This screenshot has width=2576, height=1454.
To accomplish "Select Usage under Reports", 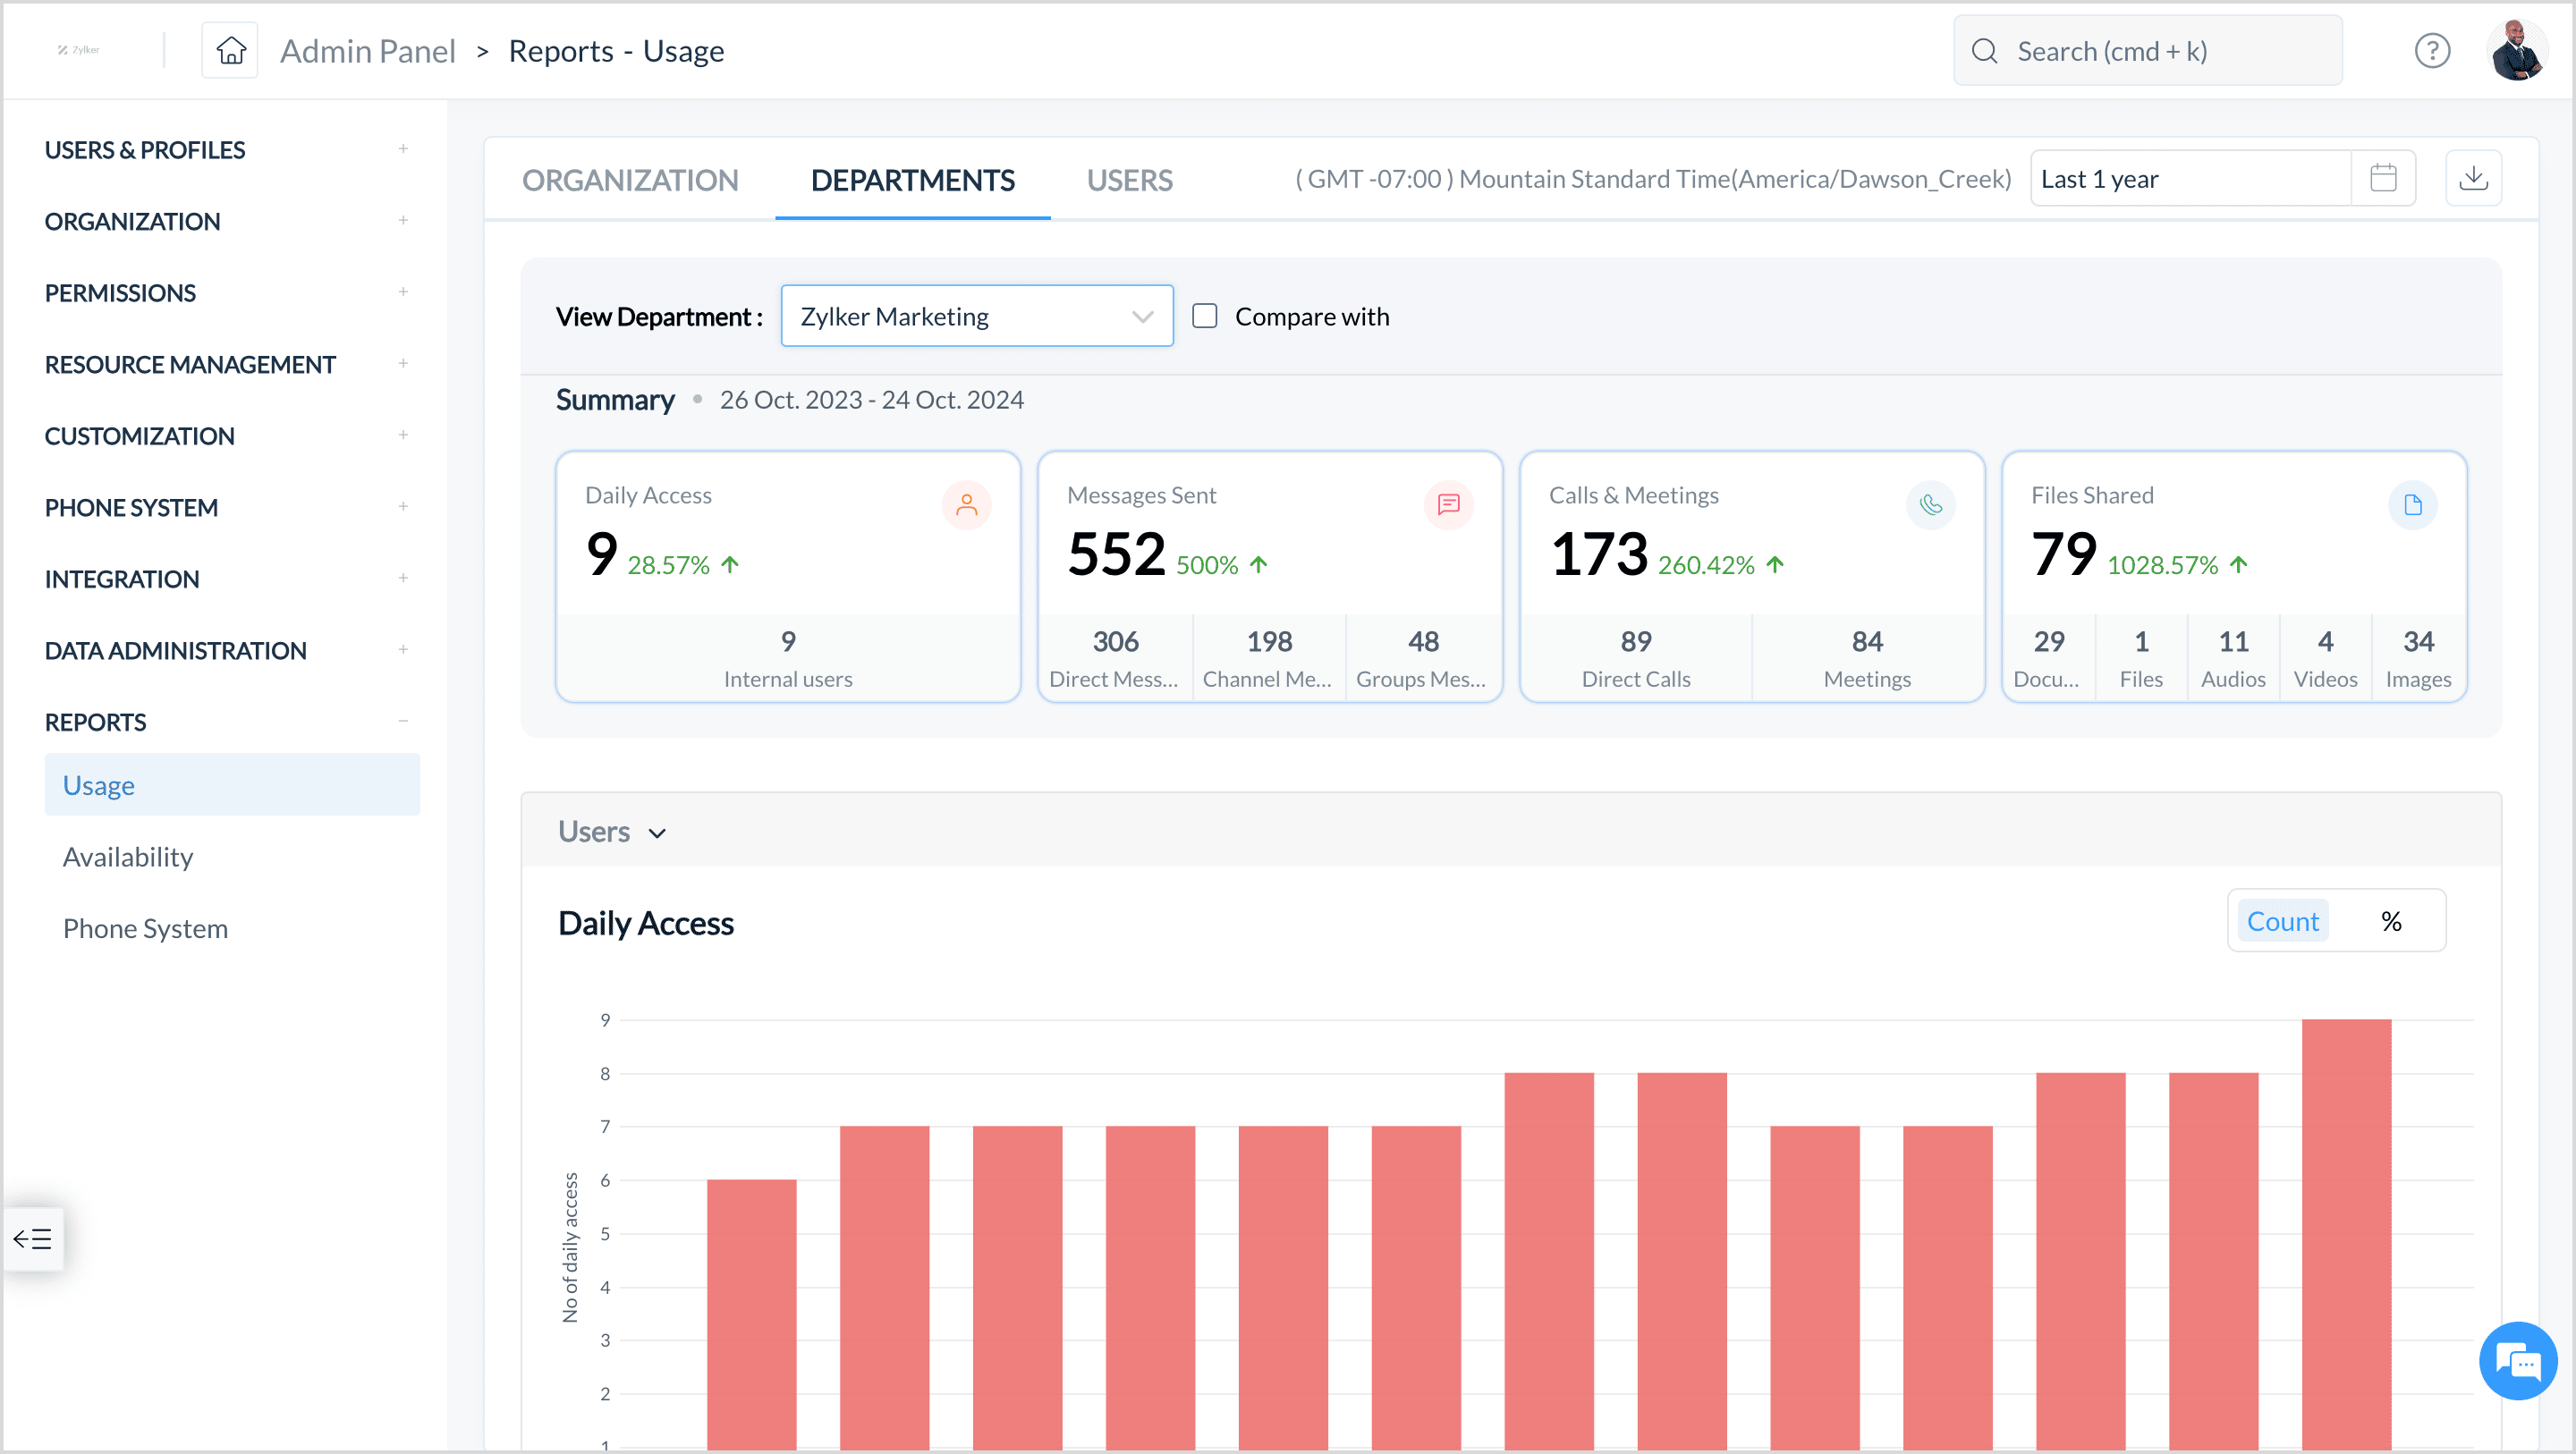I will coord(232,784).
